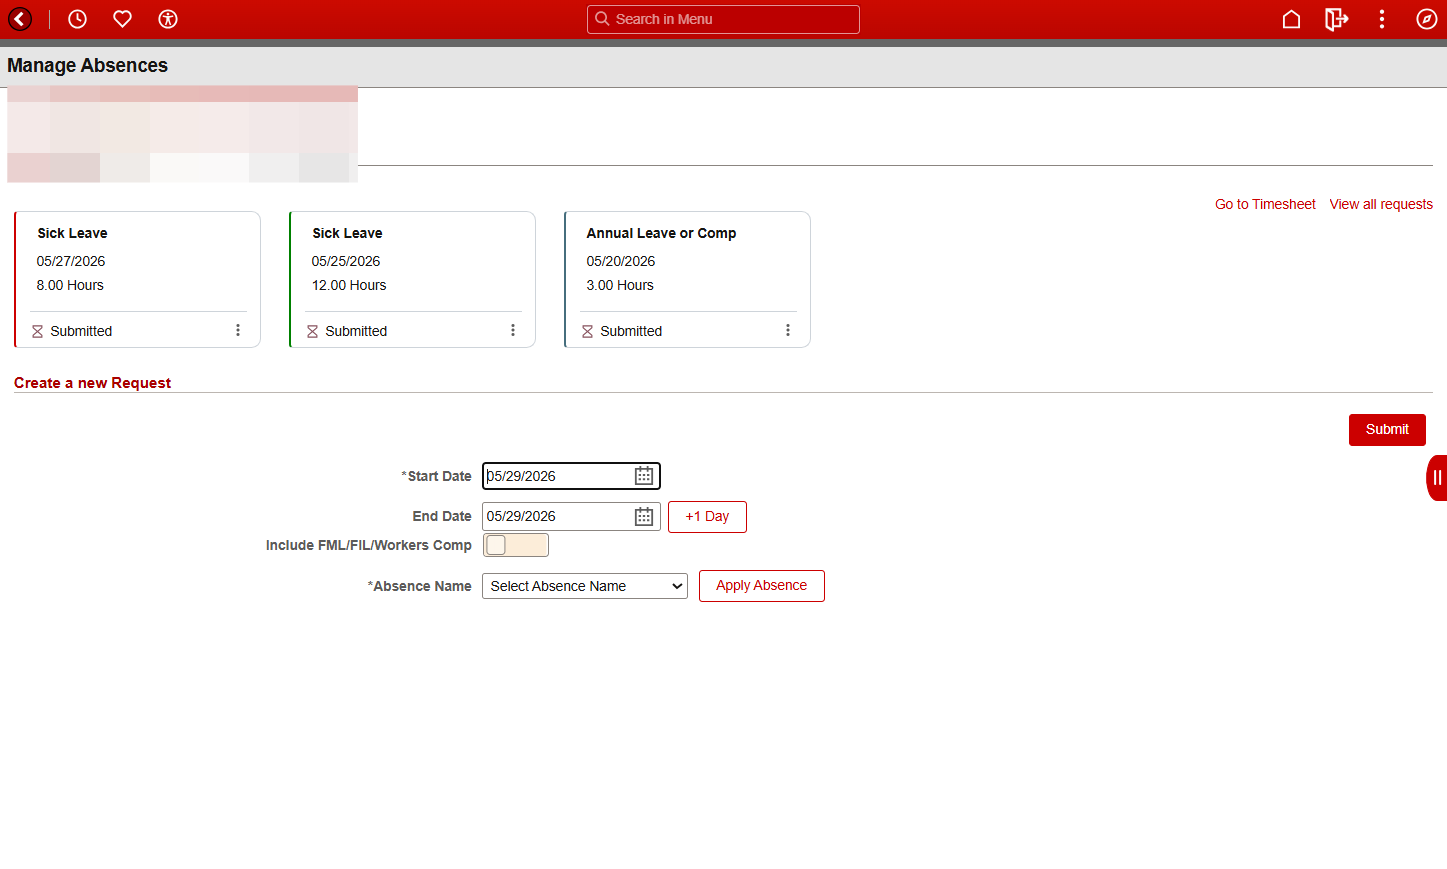
Task: Open actions menu for Annual Leave or Comp
Action: point(788,330)
